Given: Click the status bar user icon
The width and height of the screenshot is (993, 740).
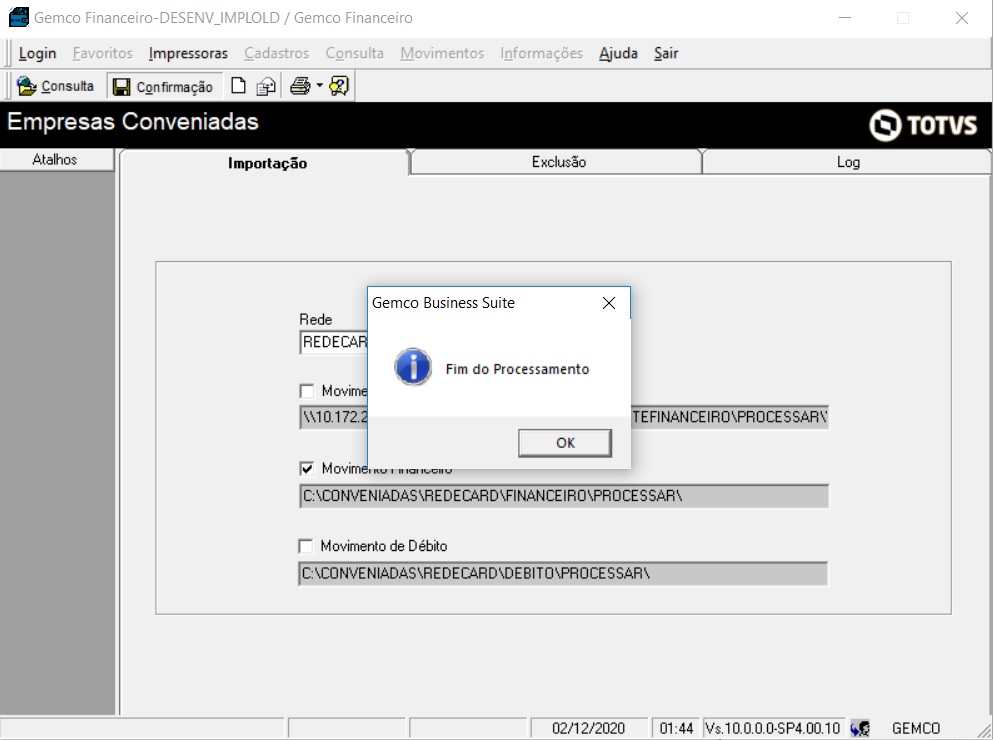Looking at the screenshot, I should coord(859,728).
